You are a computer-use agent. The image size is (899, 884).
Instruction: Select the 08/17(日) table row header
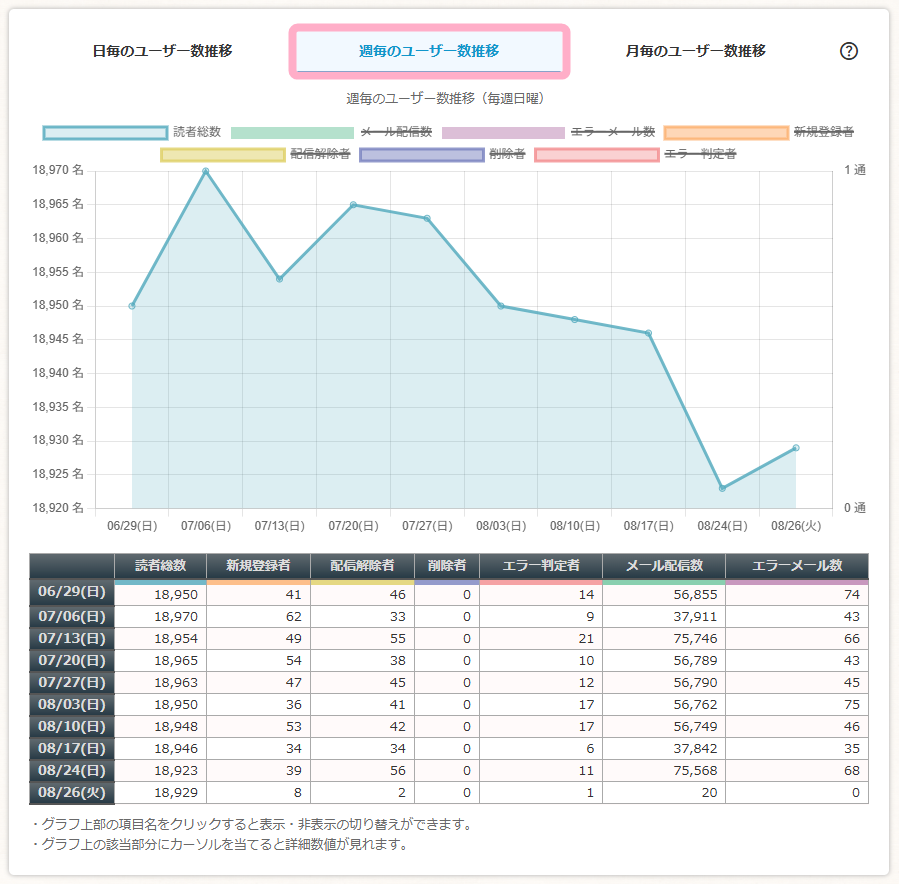pos(72,749)
